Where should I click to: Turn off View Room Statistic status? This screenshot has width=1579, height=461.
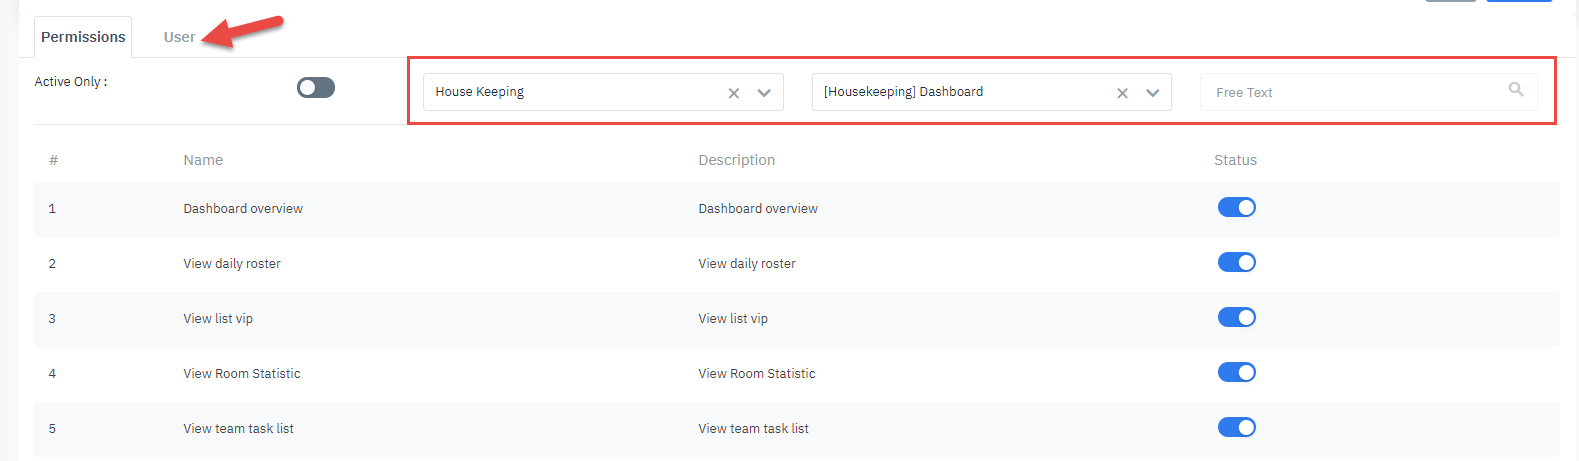(x=1236, y=373)
